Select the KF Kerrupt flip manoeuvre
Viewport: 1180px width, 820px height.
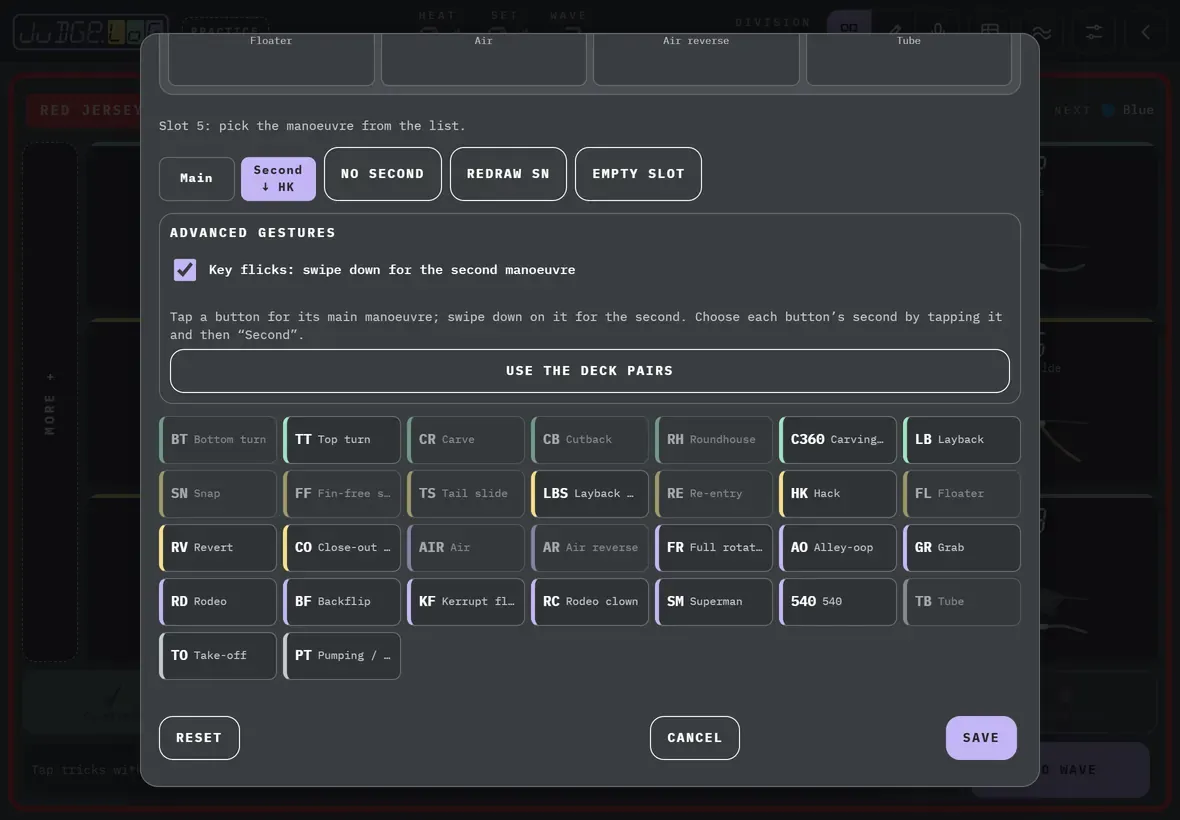point(466,602)
